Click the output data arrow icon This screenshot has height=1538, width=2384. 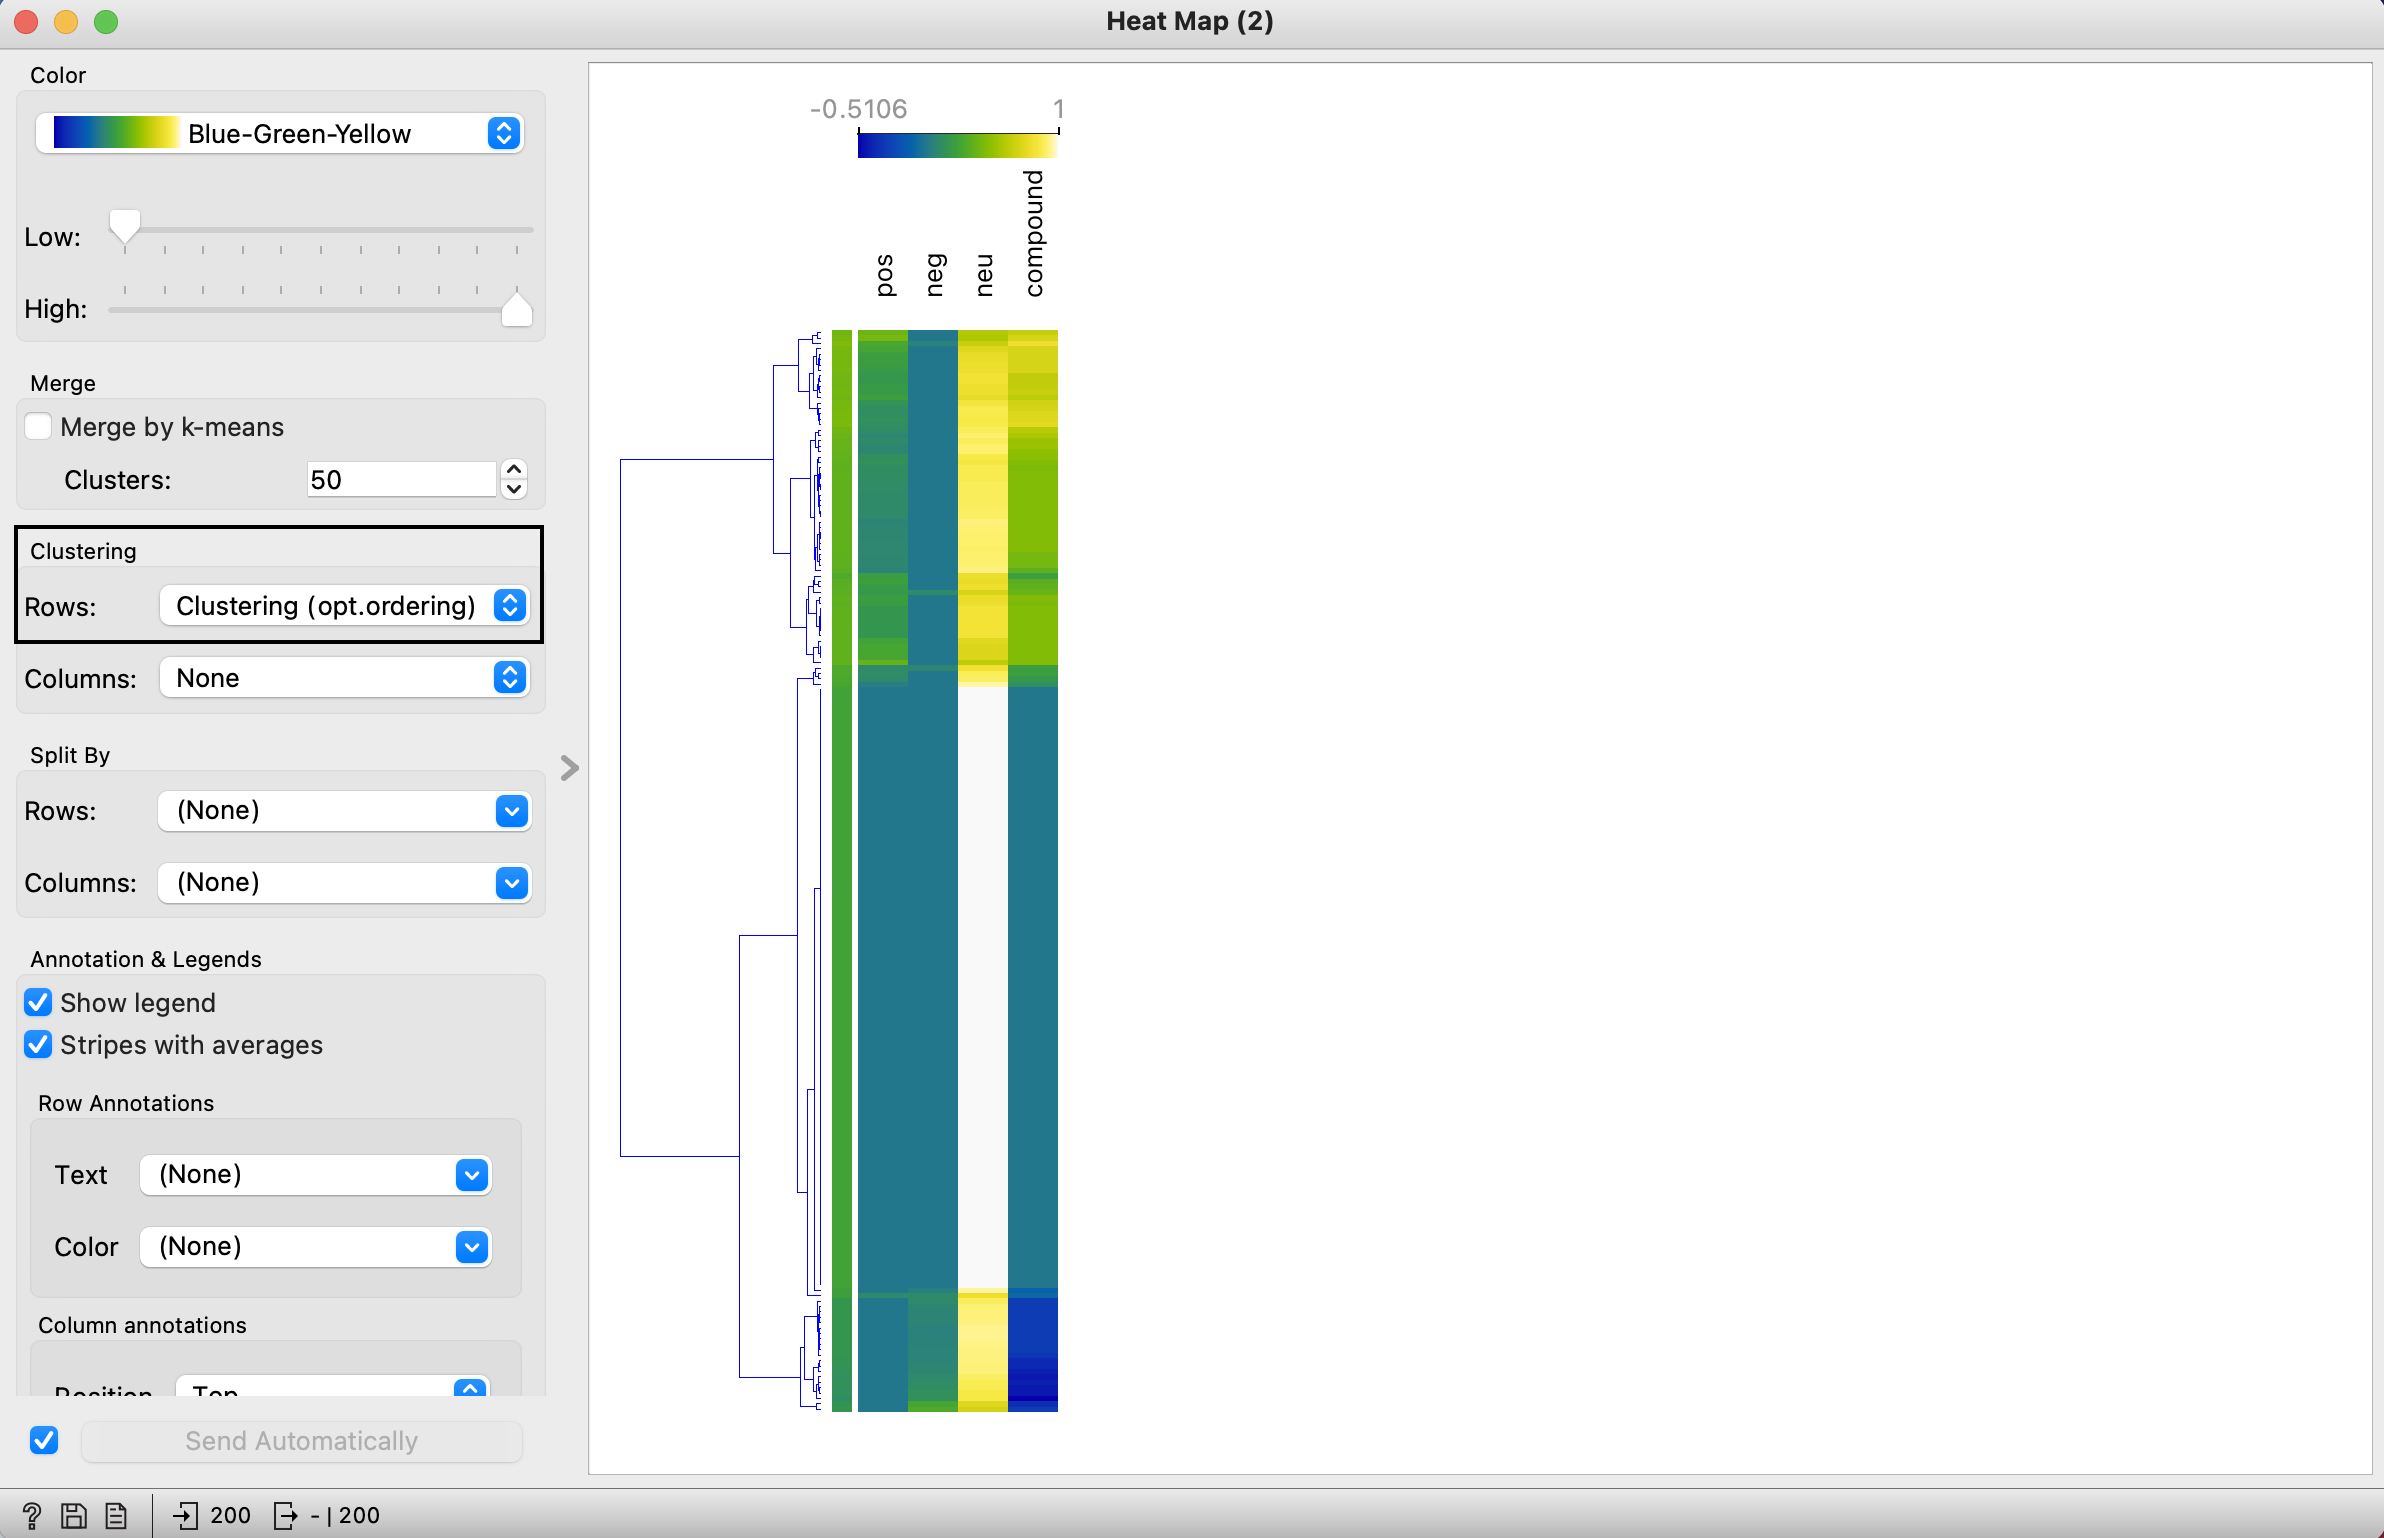click(x=285, y=1516)
